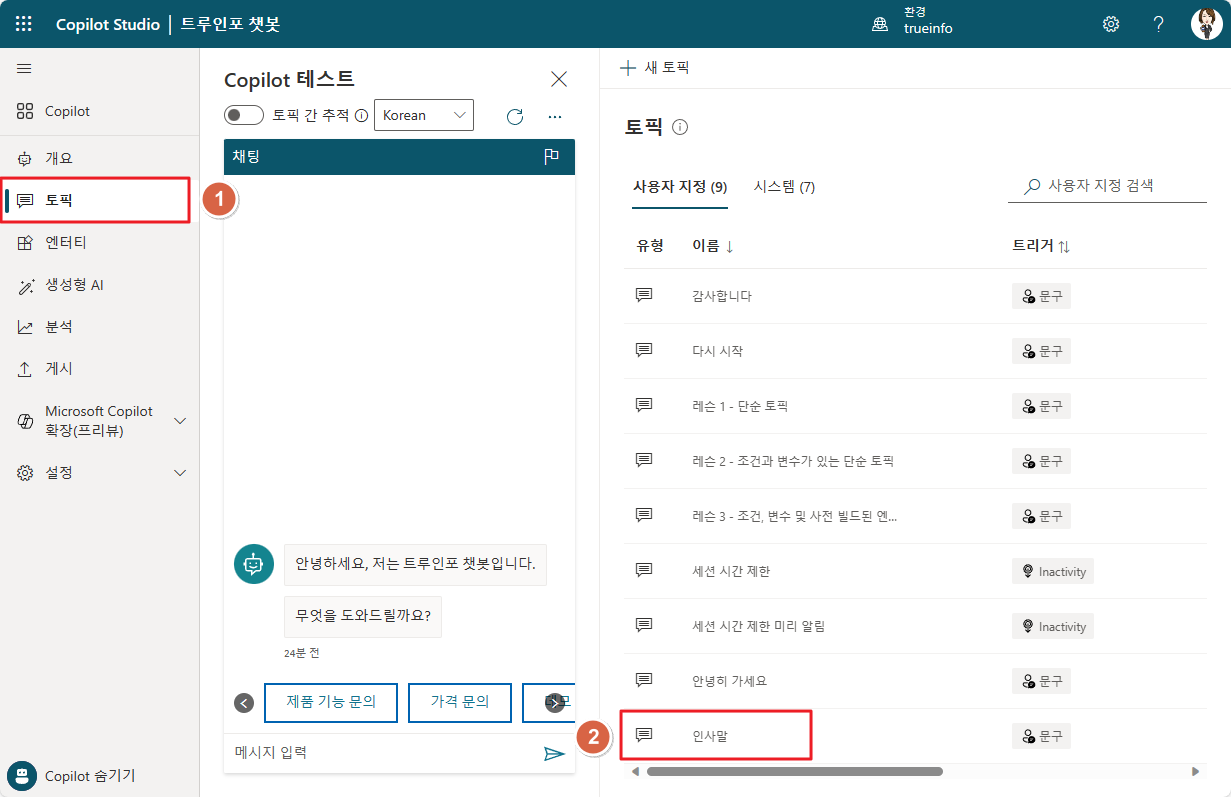Click topic type icon in 안녕히 가세요 row
Image resolution: width=1231 pixels, height=797 pixels.
[644, 680]
